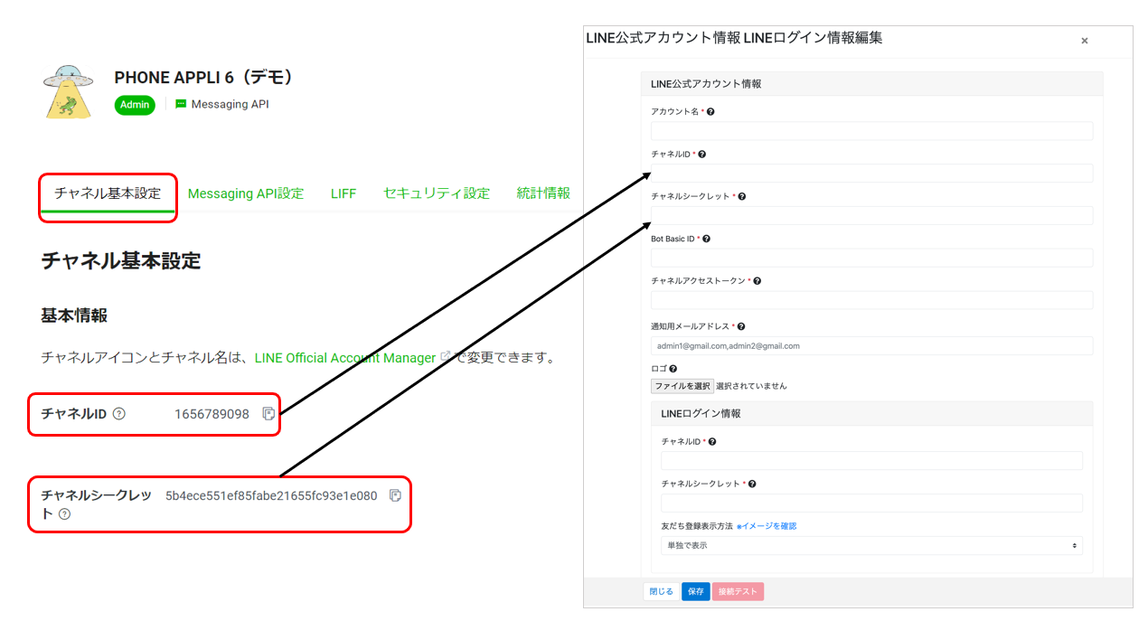The height and width of the screenshot is (621, 1148).
Task: Open the セキュリティ設定 tab
Action: (x=436, y=193)
